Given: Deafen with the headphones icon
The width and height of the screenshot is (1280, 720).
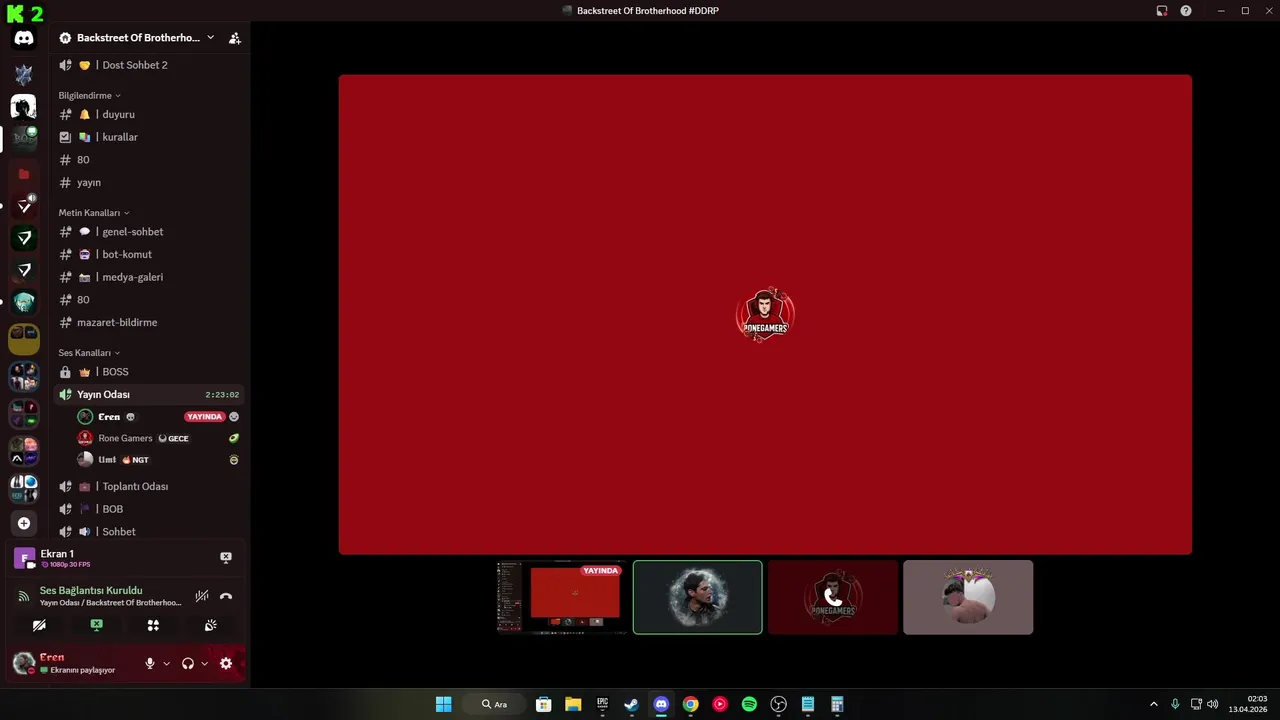Looking at the screenshot, I should pyautogui.click(x=188, y=663).
